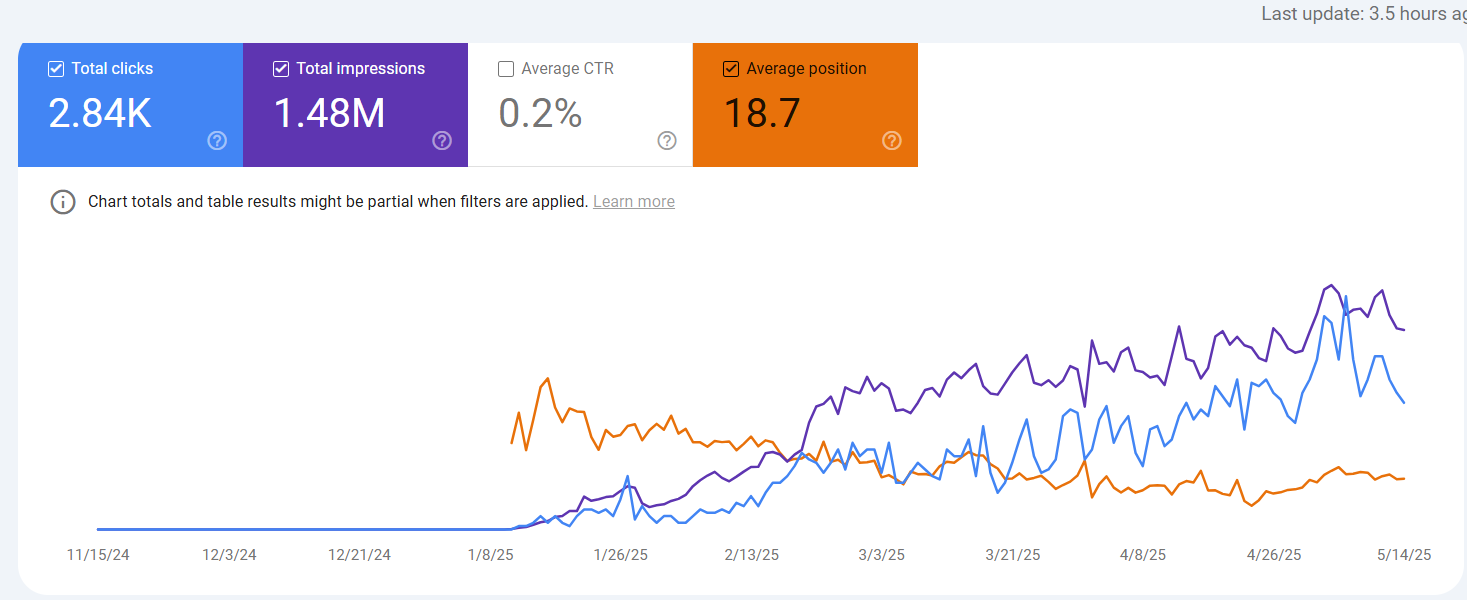Click help icon on Total impressions card
Viewport: 1467px width, 600px height.
click(442, 141)
